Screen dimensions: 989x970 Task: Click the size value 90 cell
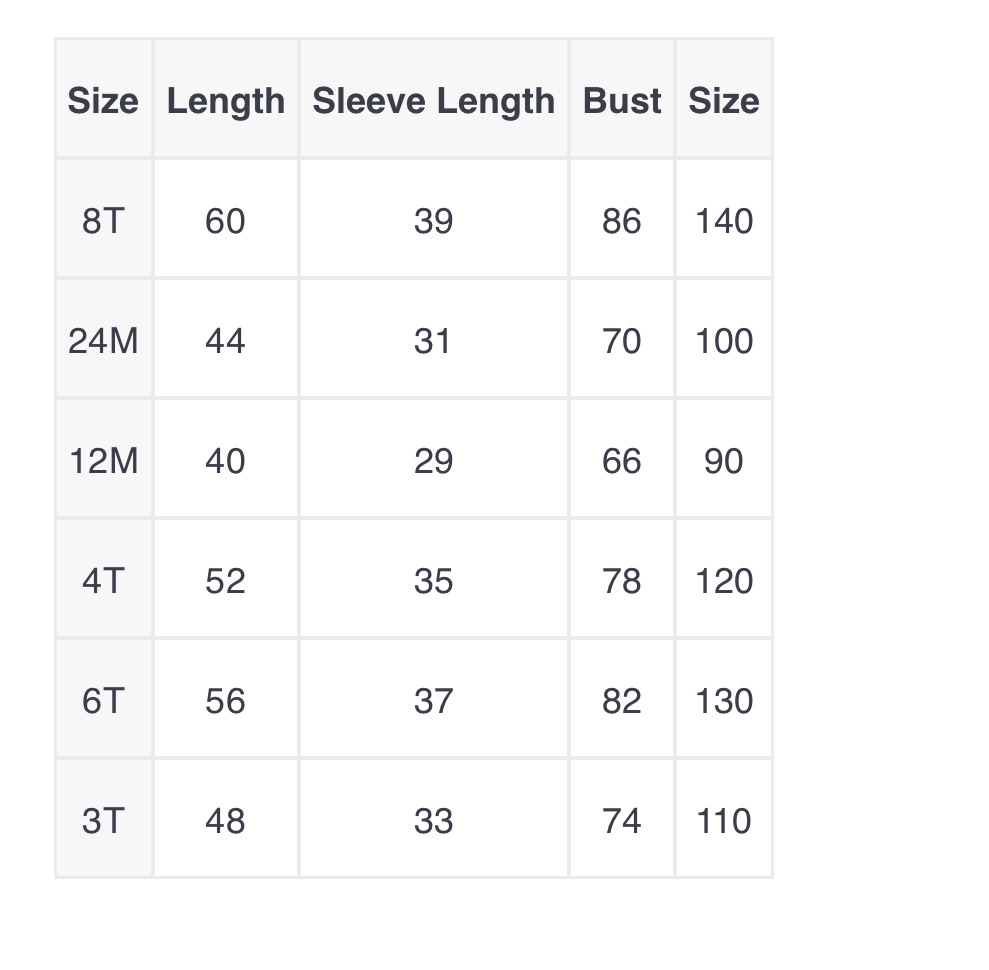[x=724, y=458]
